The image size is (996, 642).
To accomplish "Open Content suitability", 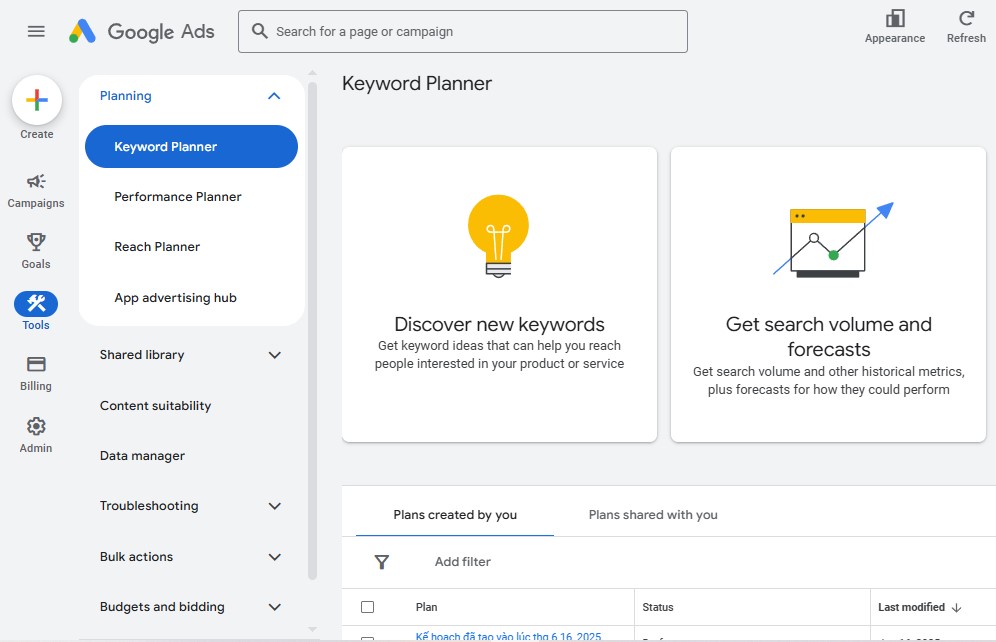I will click(156, 406).
